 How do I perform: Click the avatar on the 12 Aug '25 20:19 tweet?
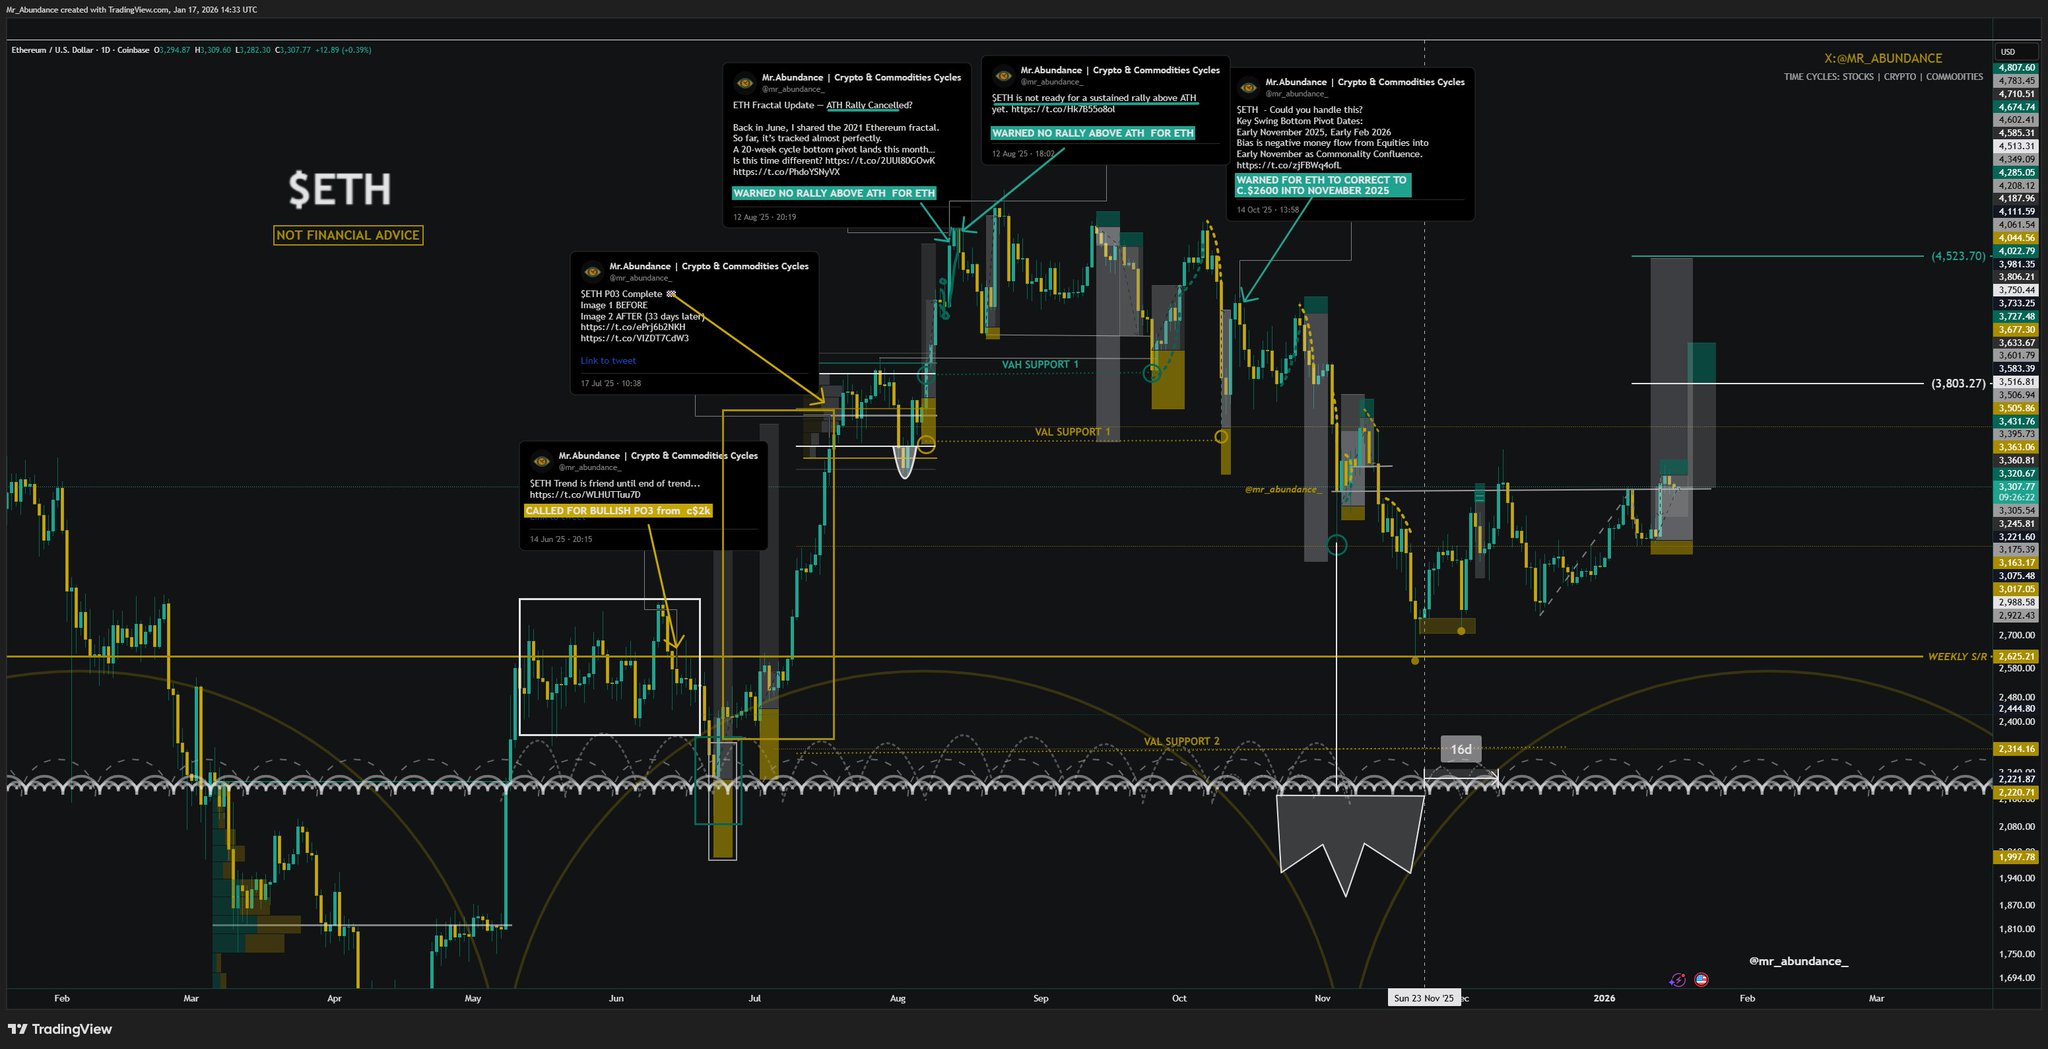pos(744,83)
